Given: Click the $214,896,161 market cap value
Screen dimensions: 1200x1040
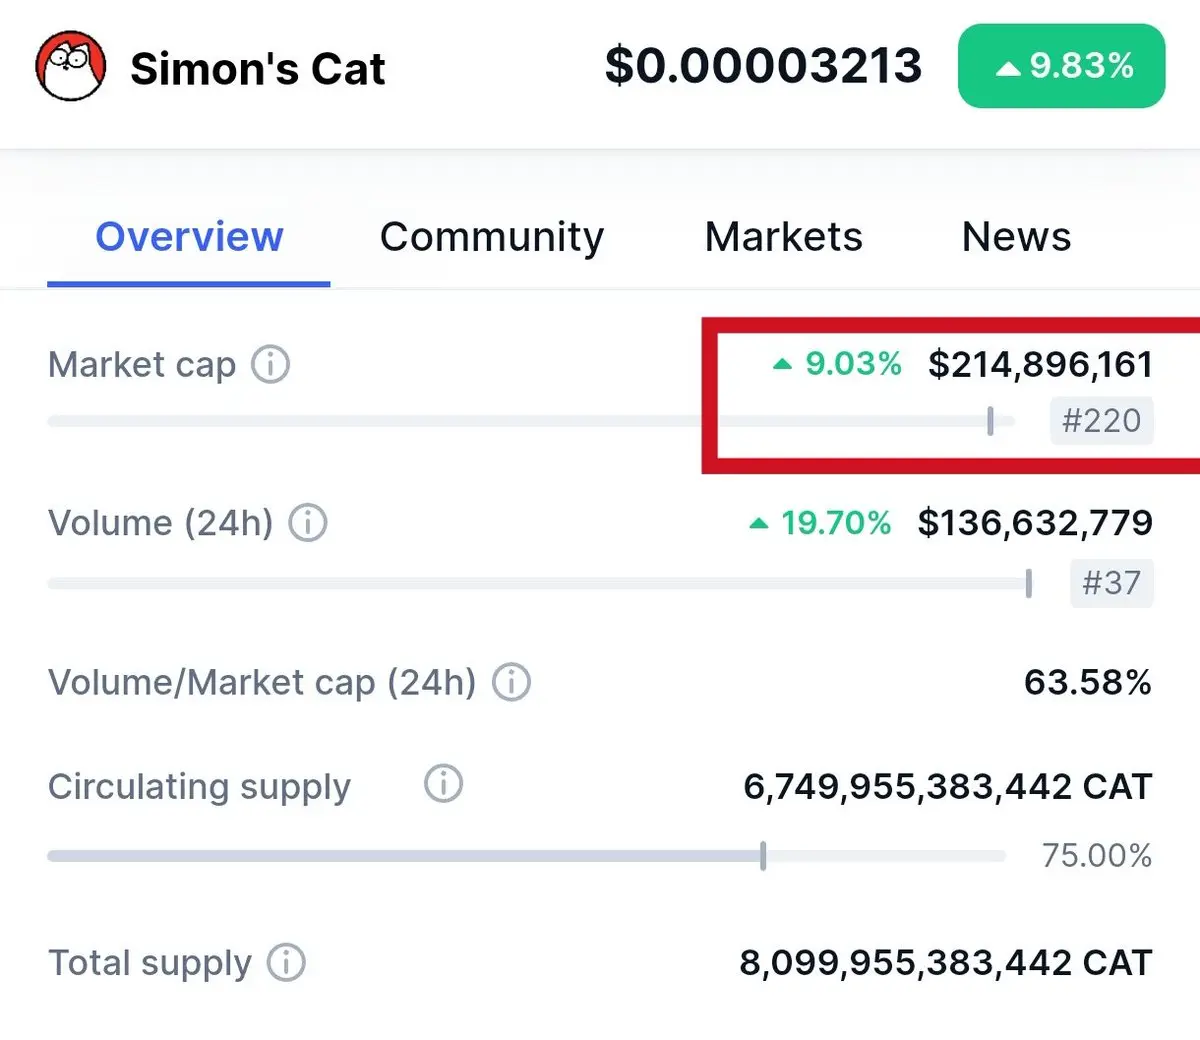Looking at the screenshot, I should point(1040,364).
